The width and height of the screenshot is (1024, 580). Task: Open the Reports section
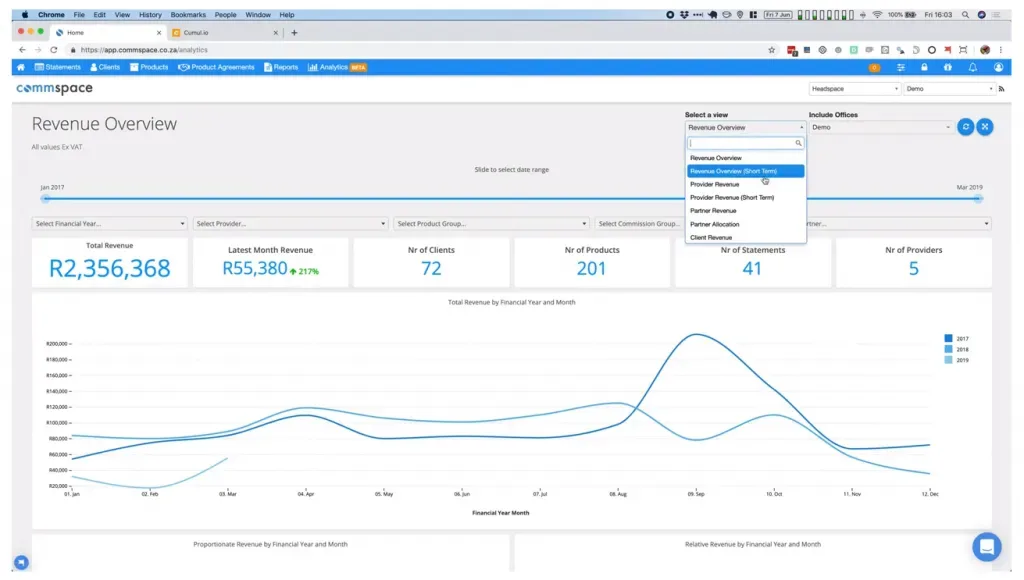pyautogui.click(x=281, y=67)
